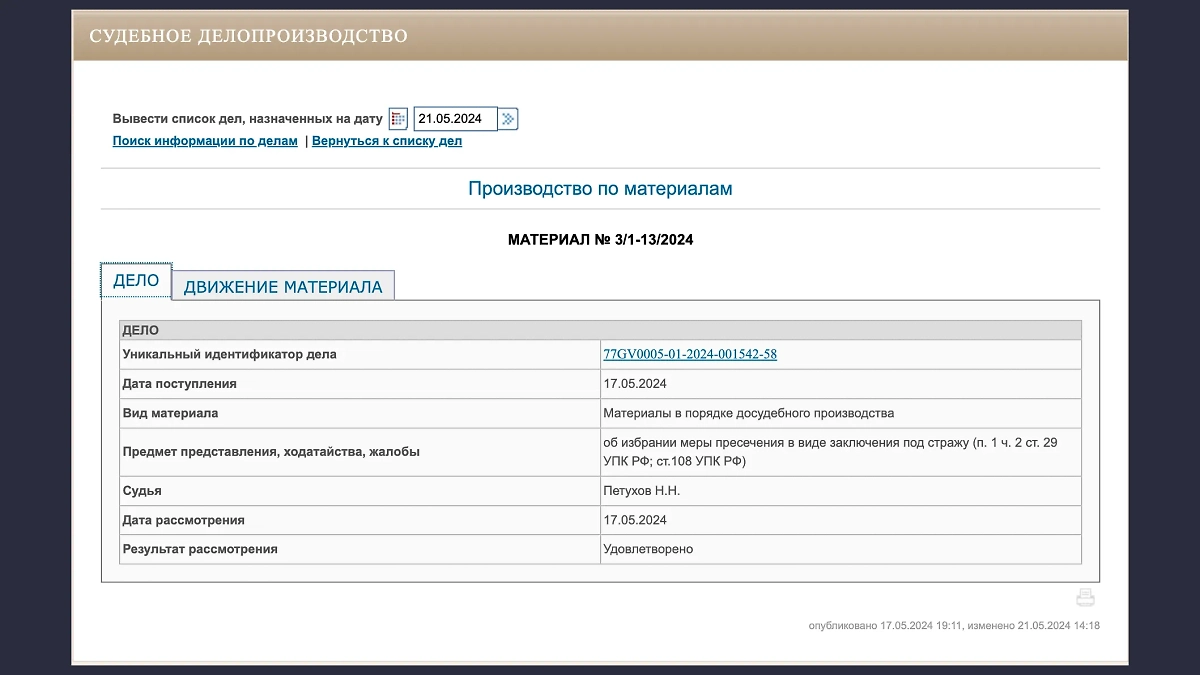Image resolution: width=1200 pixels, height=675 pixels.
Task: Select the 'ДЕЛО' tab
Action: (136, 281)
